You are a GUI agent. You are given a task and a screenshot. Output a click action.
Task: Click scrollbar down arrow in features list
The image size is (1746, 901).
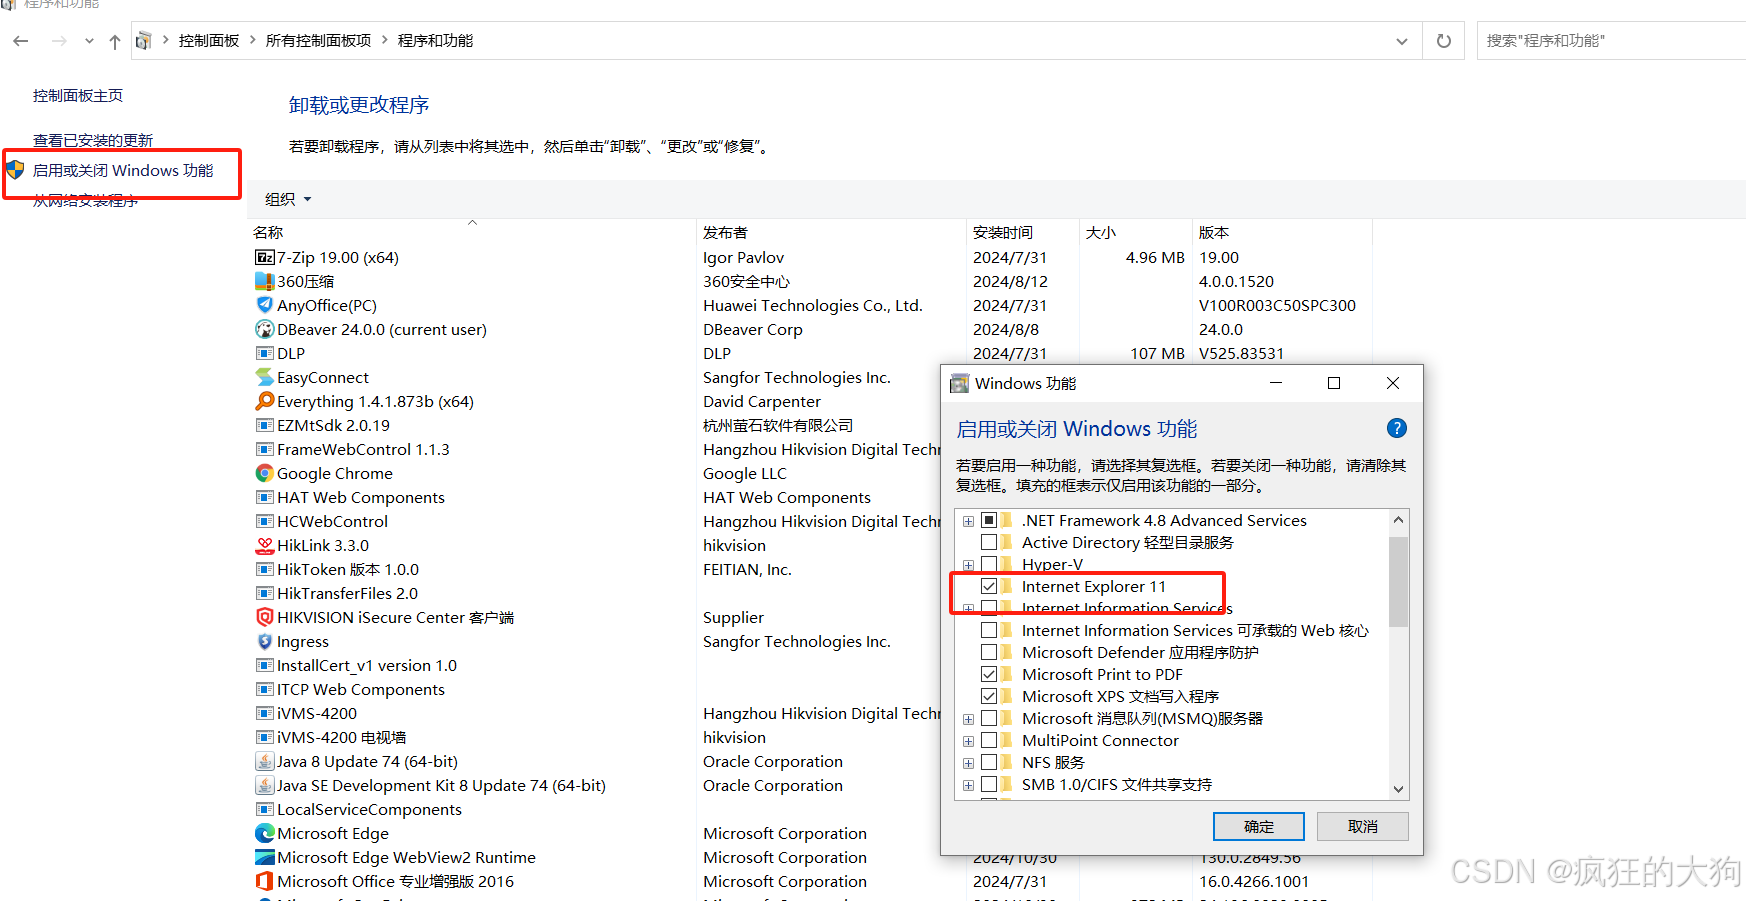1398,789
